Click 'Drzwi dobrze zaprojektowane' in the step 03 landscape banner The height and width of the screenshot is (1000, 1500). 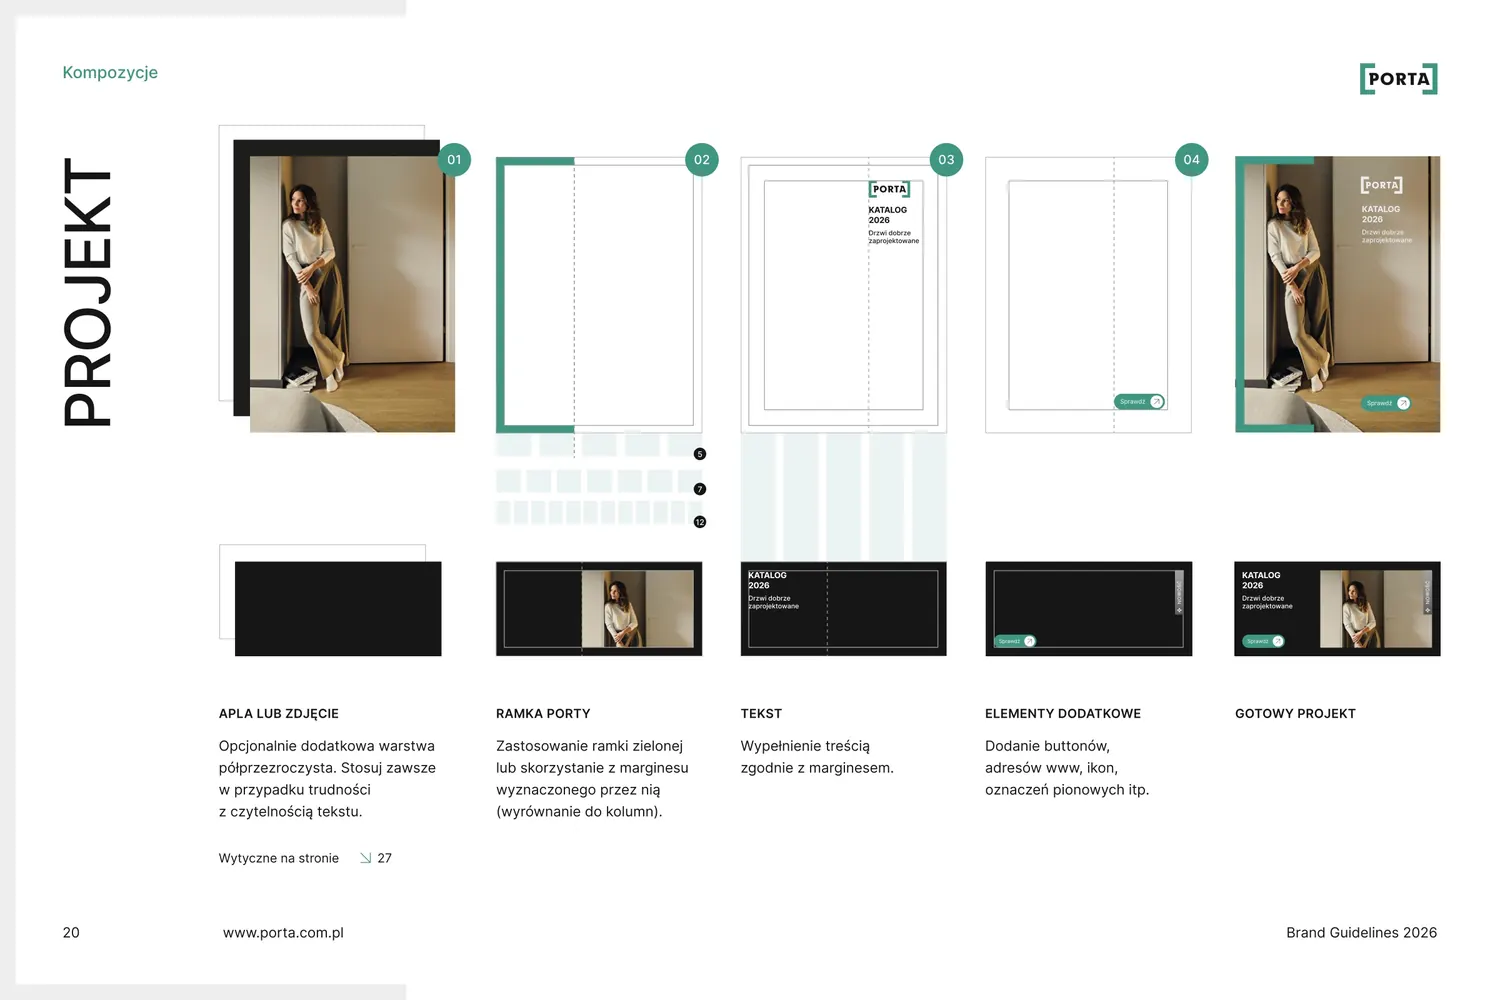(x=774, y=602)
